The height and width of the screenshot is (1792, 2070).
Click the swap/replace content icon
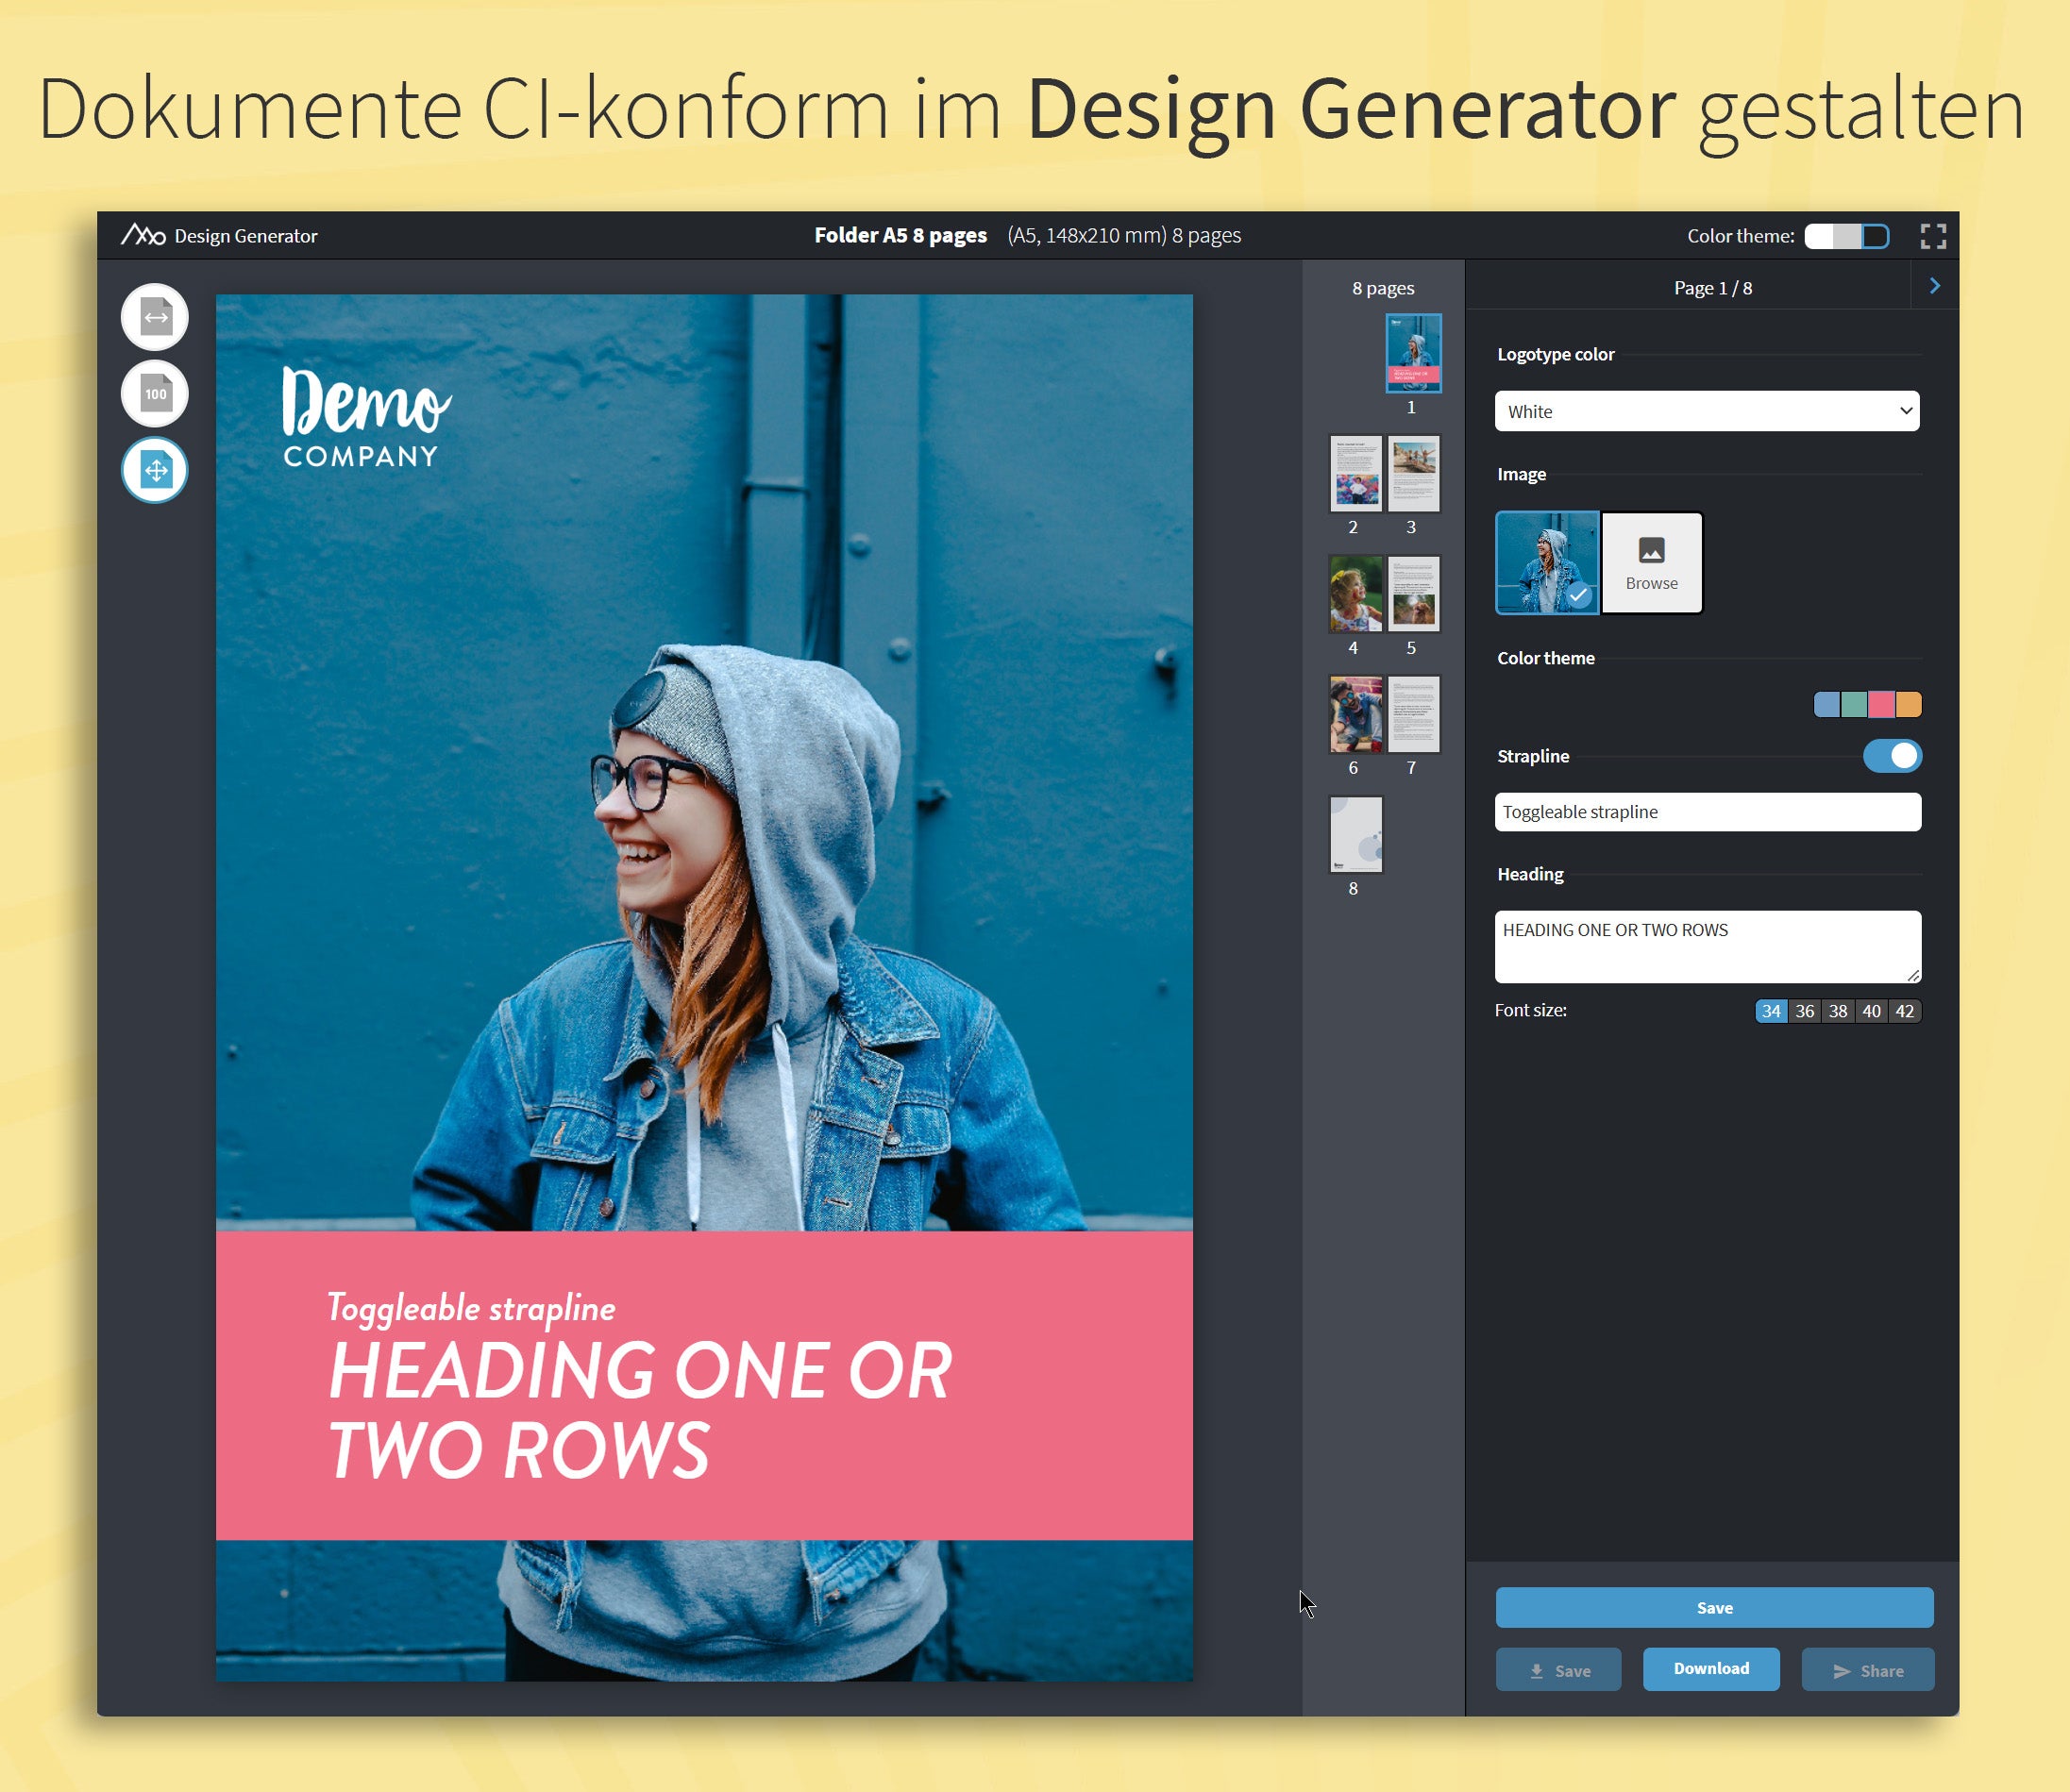[155, 321]
